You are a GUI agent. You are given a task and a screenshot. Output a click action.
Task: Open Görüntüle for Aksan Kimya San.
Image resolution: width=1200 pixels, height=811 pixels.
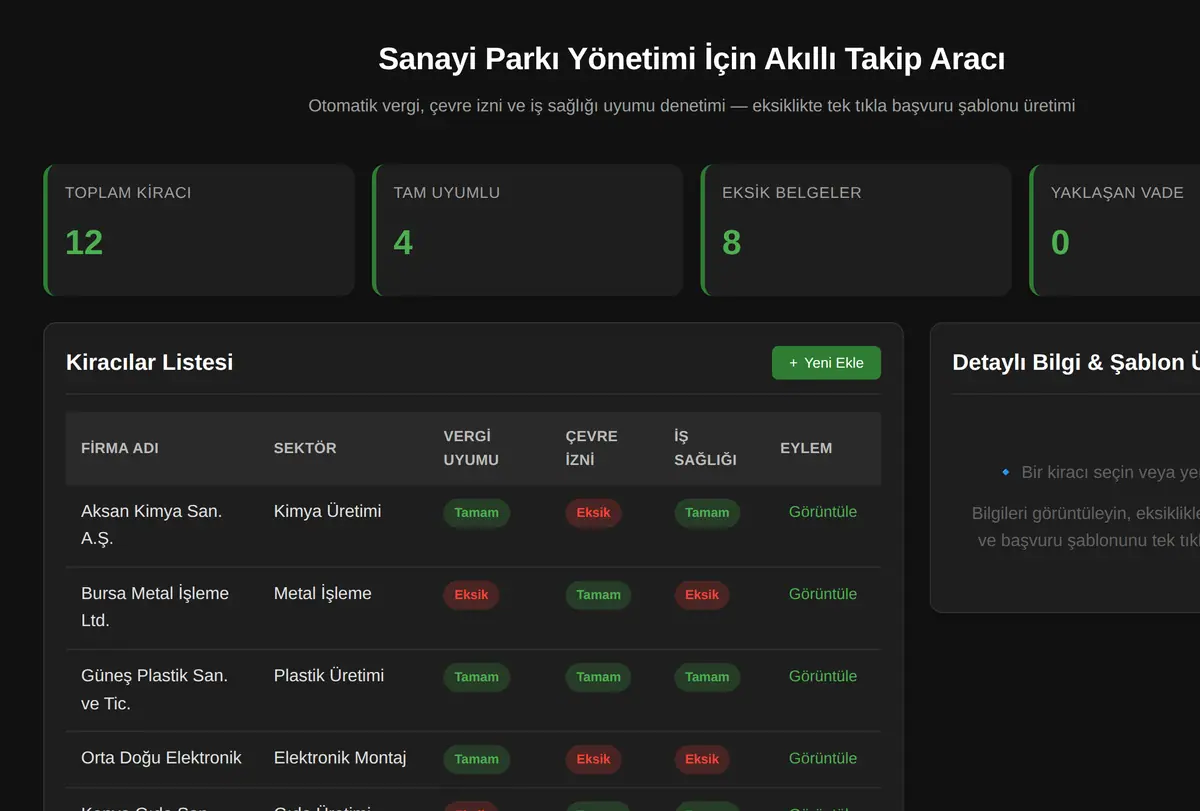(x=823, y=511)
